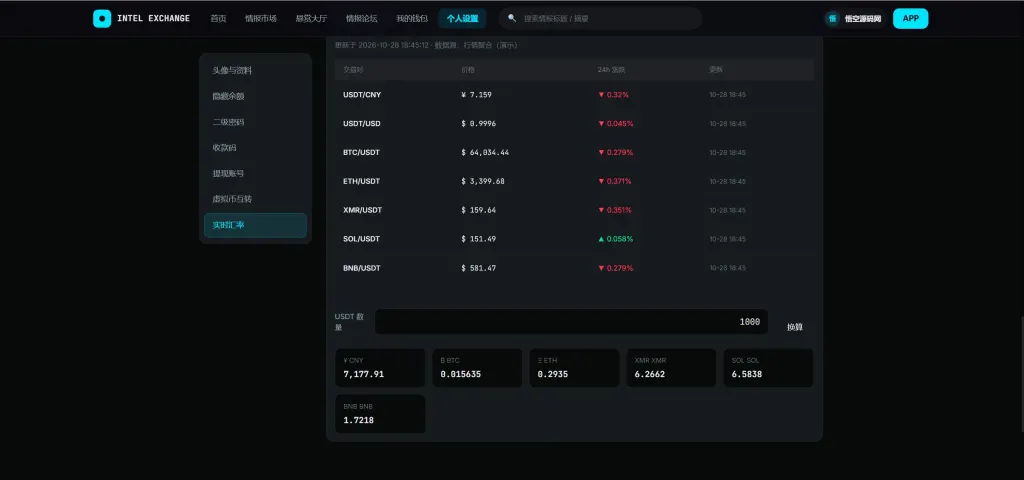Screen dimensions: 1024x480
Task: Open the 首页 nav item
Action: pyautogui.click(x=218, y=18)
